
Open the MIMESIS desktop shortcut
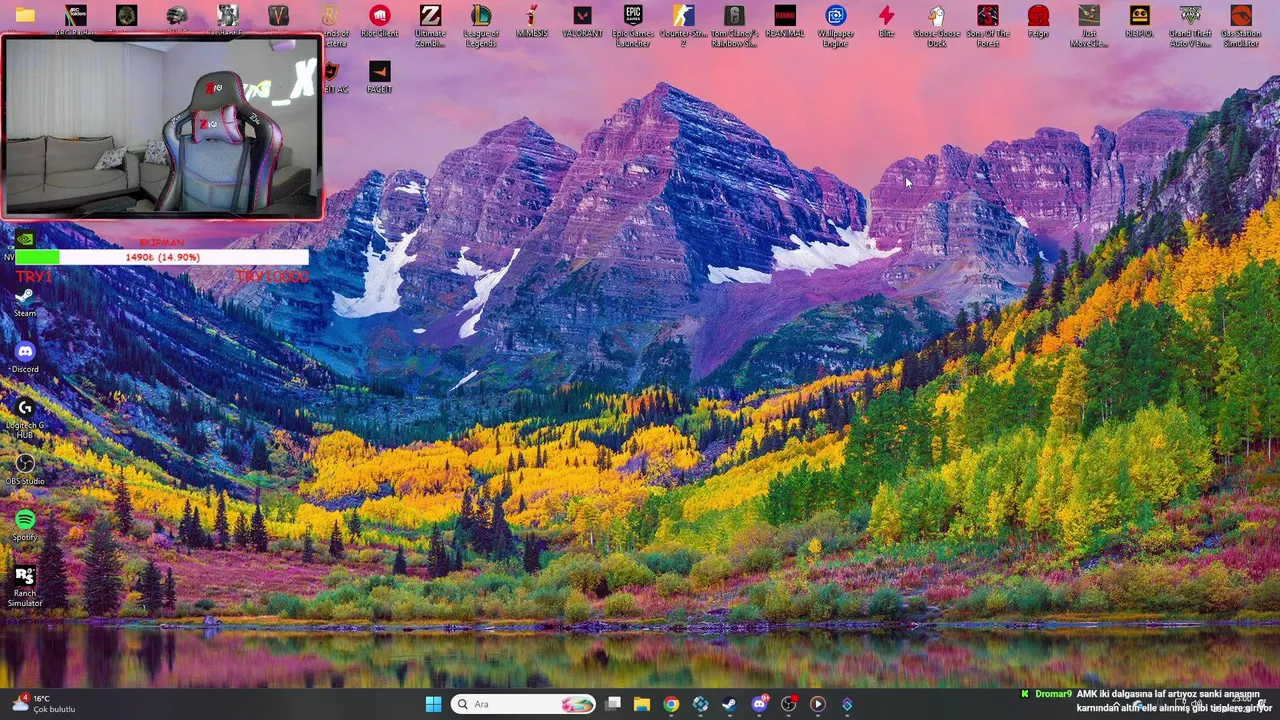(x=532, y=22)
